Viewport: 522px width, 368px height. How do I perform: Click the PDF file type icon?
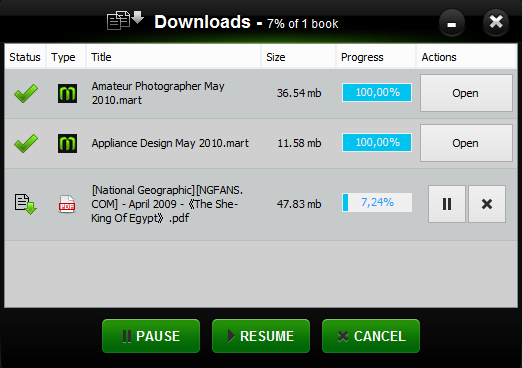(x=67, y=204)
